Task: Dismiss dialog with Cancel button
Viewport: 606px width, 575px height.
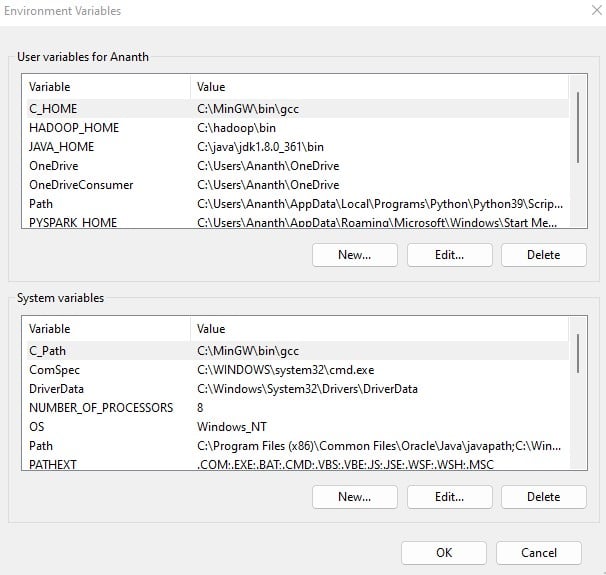Action: (539, 553)
